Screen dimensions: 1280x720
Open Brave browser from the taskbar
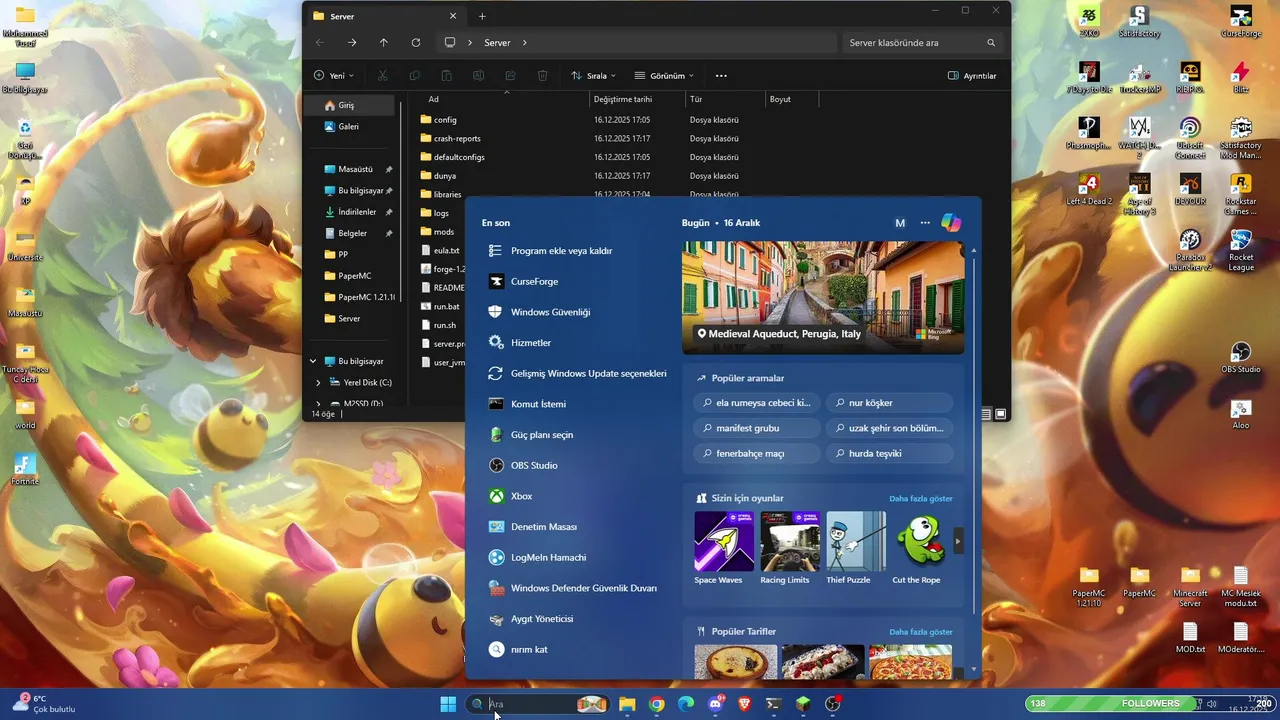coord(744,704)
